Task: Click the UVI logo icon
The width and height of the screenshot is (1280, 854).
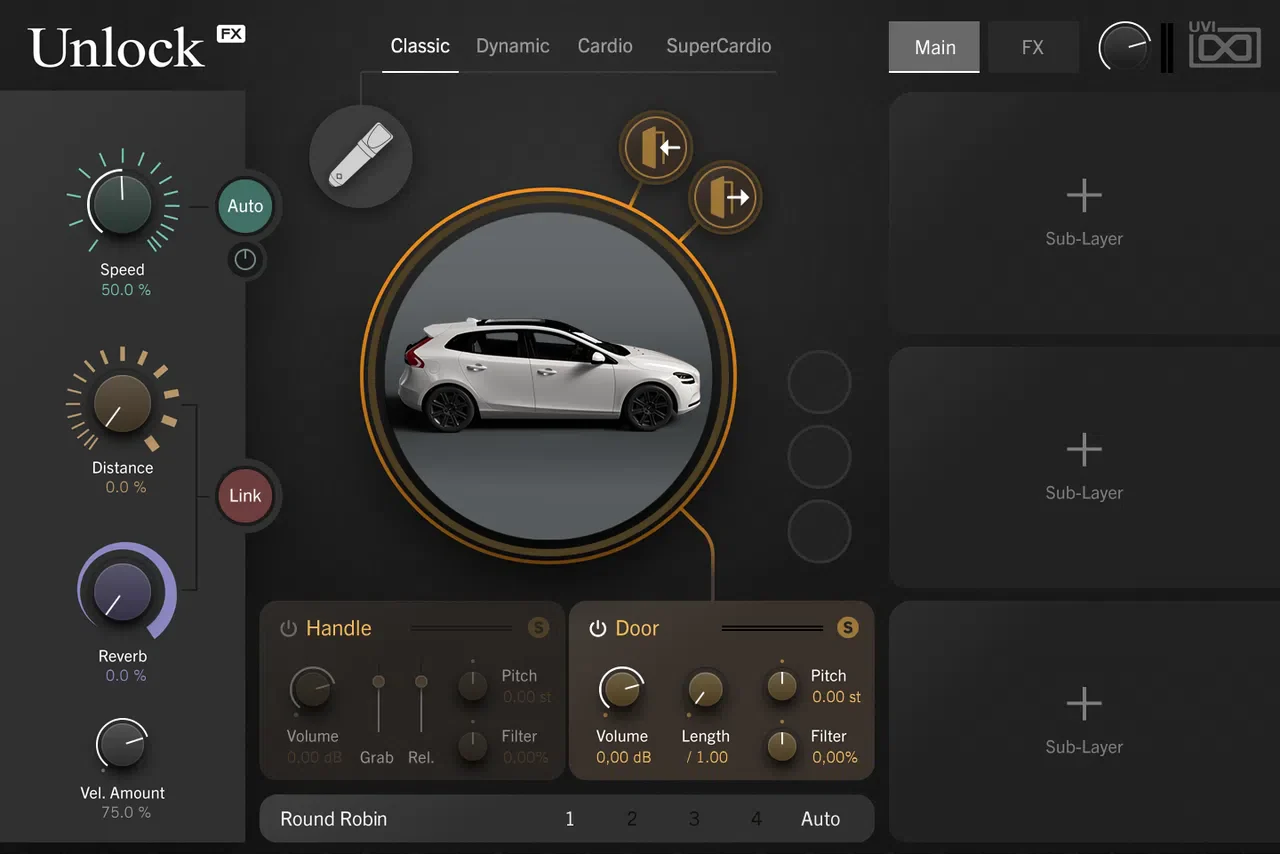Action: point(1224,46)
